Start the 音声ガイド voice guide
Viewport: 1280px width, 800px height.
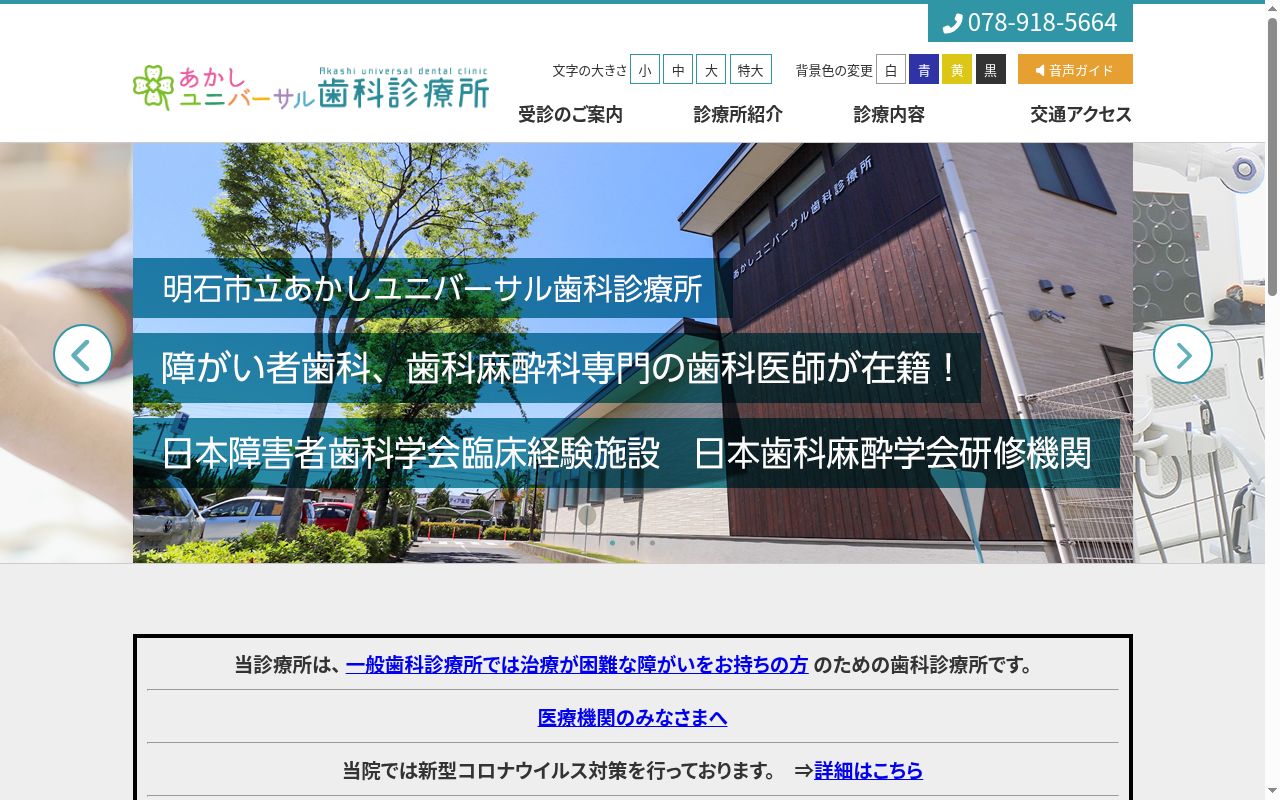pyautogui.click(x=1075, y=69)
